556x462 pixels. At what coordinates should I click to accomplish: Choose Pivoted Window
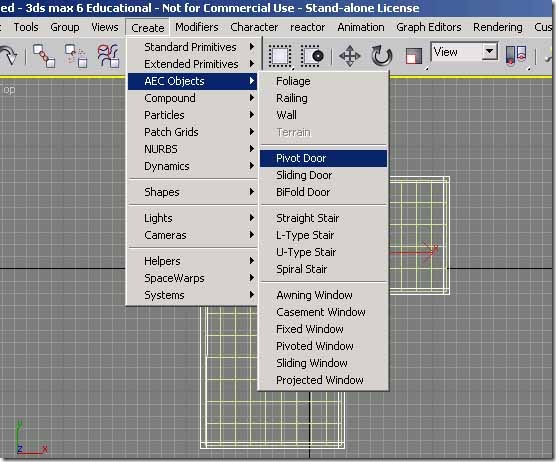pyautogui.click(x=323, y=346)
